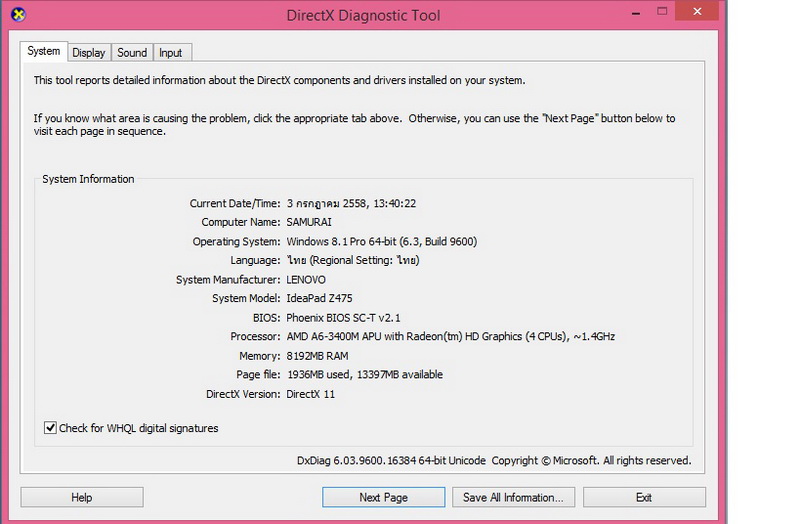Open the Sound tab
The height and width of the screenshot is (524, 800).
pyautogui.click(x=132, y=53)
